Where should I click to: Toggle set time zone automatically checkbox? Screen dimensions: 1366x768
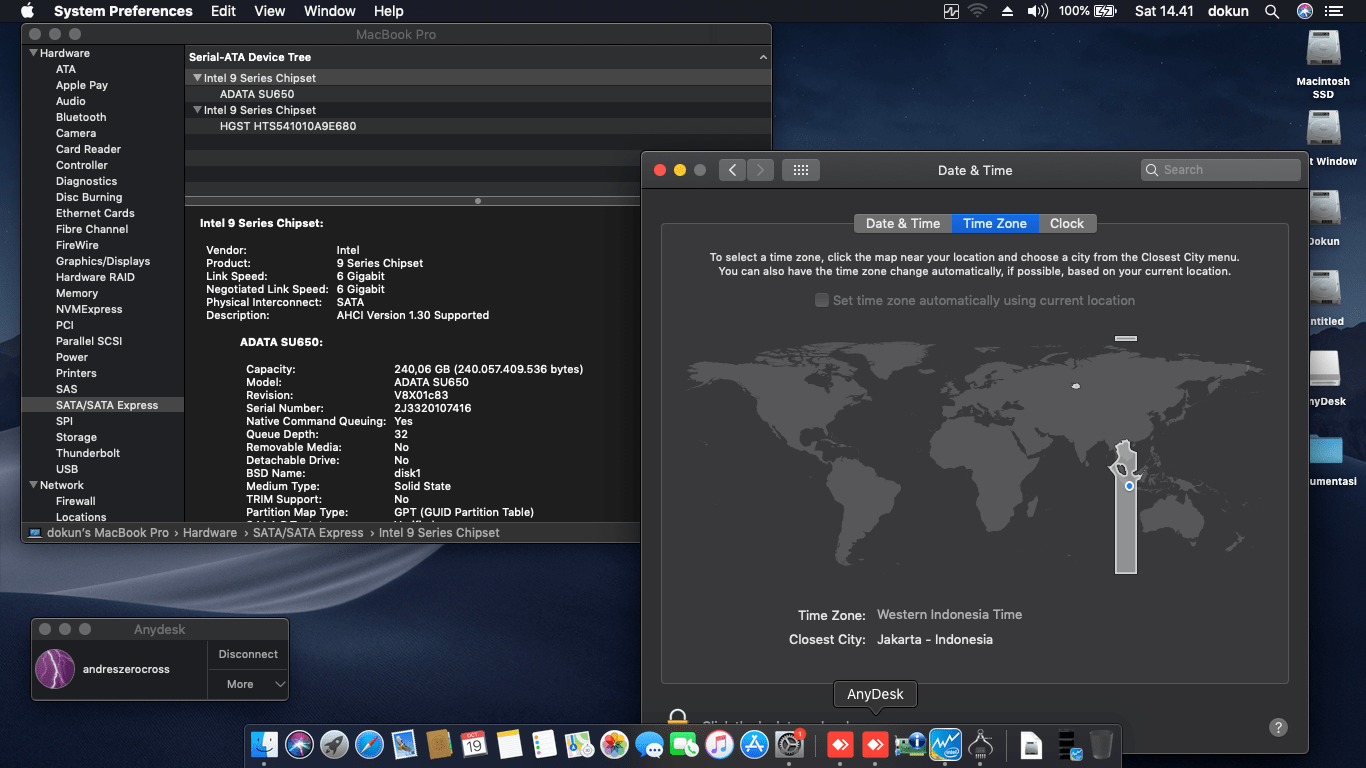(x=822, y=300)
